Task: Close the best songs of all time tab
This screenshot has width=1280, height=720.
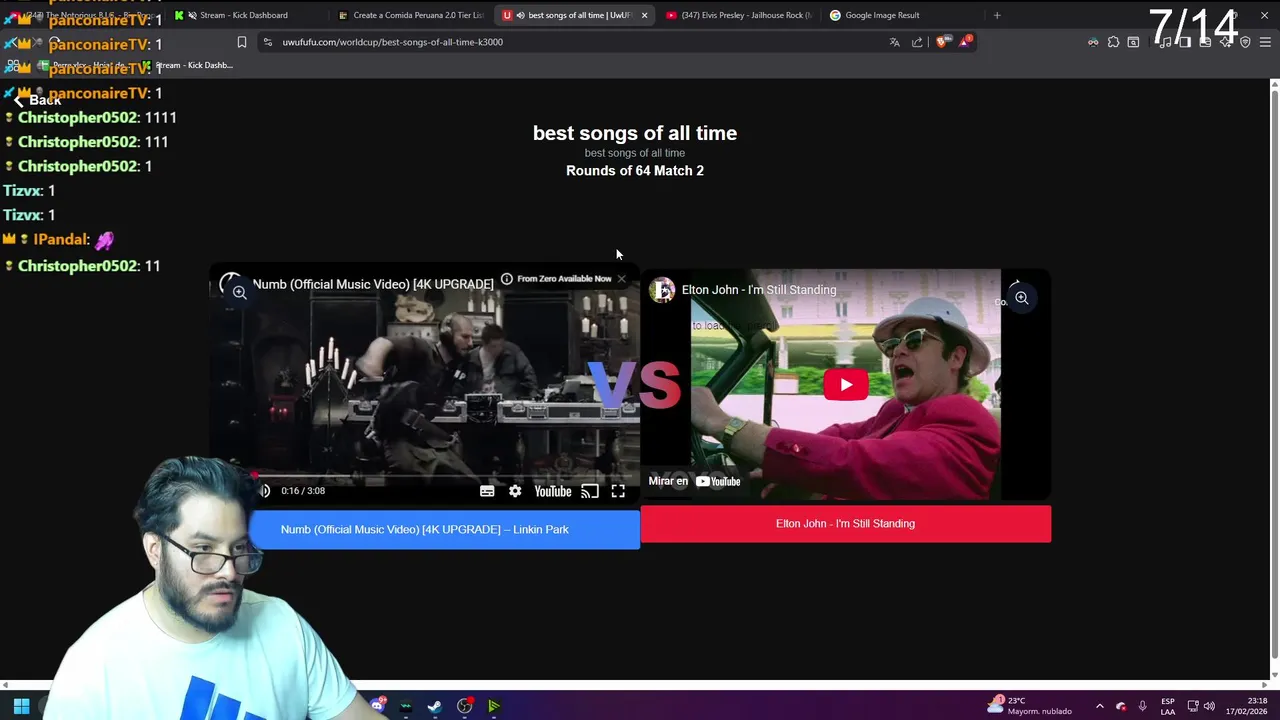Action: click(x=644, y=15)
